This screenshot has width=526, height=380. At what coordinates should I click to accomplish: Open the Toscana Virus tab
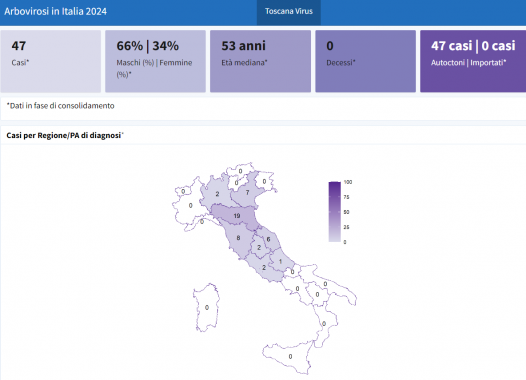point(288,11)
